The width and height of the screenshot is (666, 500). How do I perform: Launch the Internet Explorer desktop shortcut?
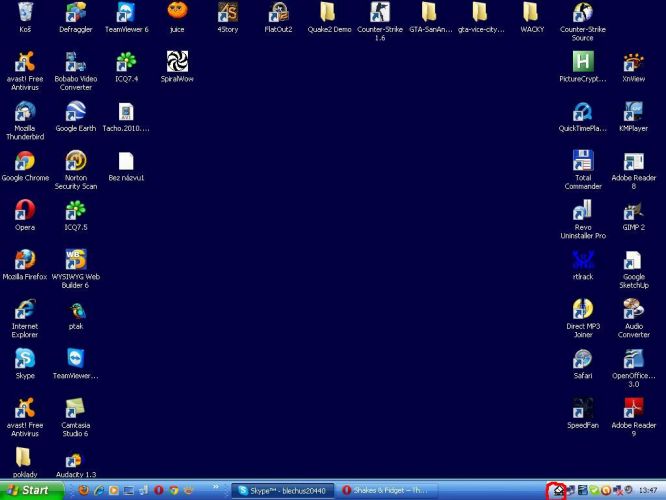pos(25,319)
